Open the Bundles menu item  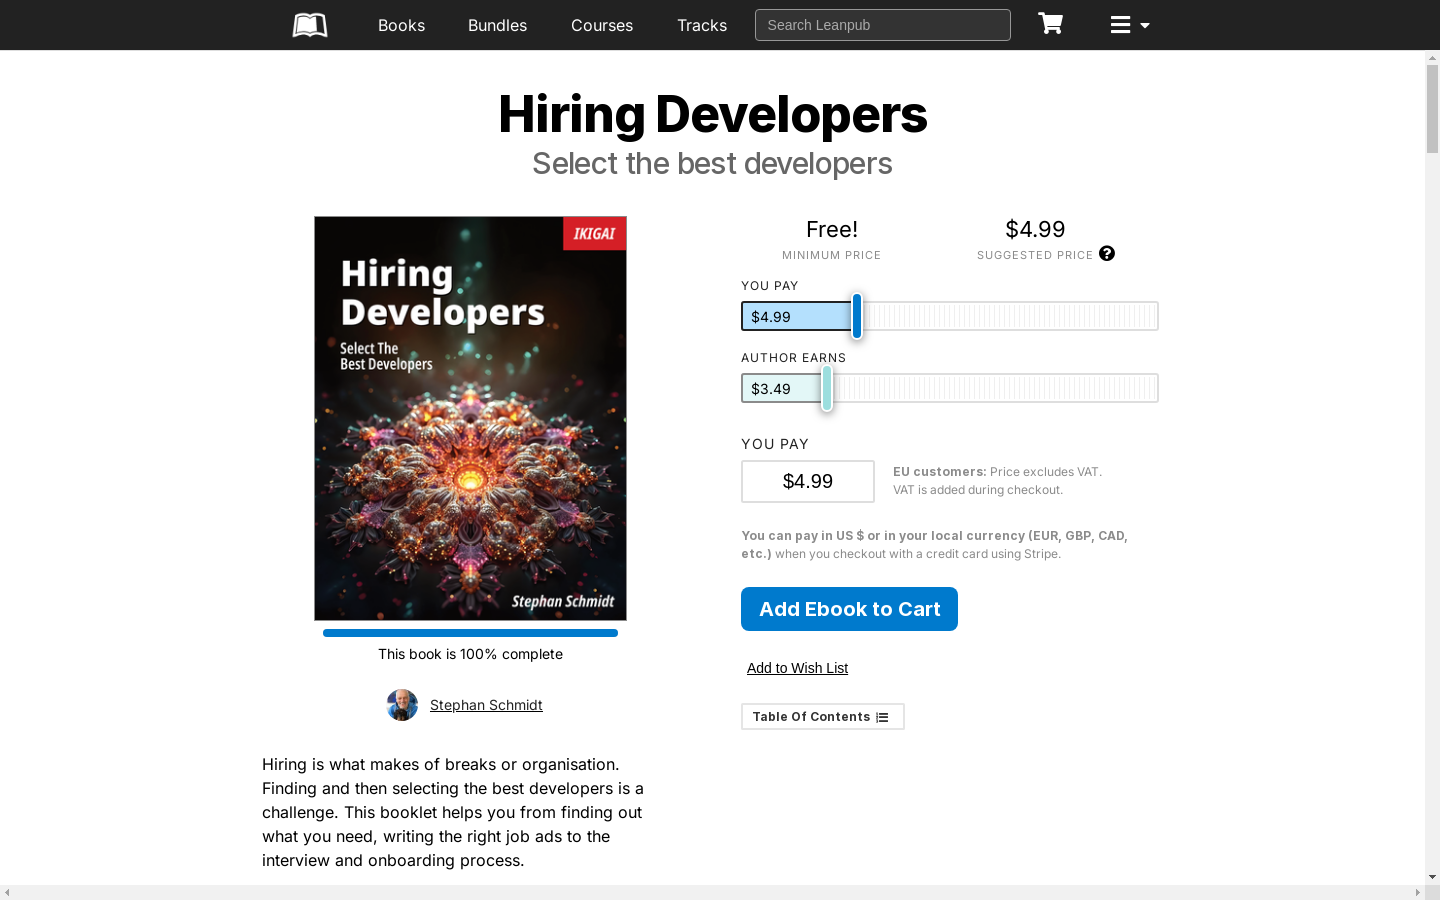[497, 25]
